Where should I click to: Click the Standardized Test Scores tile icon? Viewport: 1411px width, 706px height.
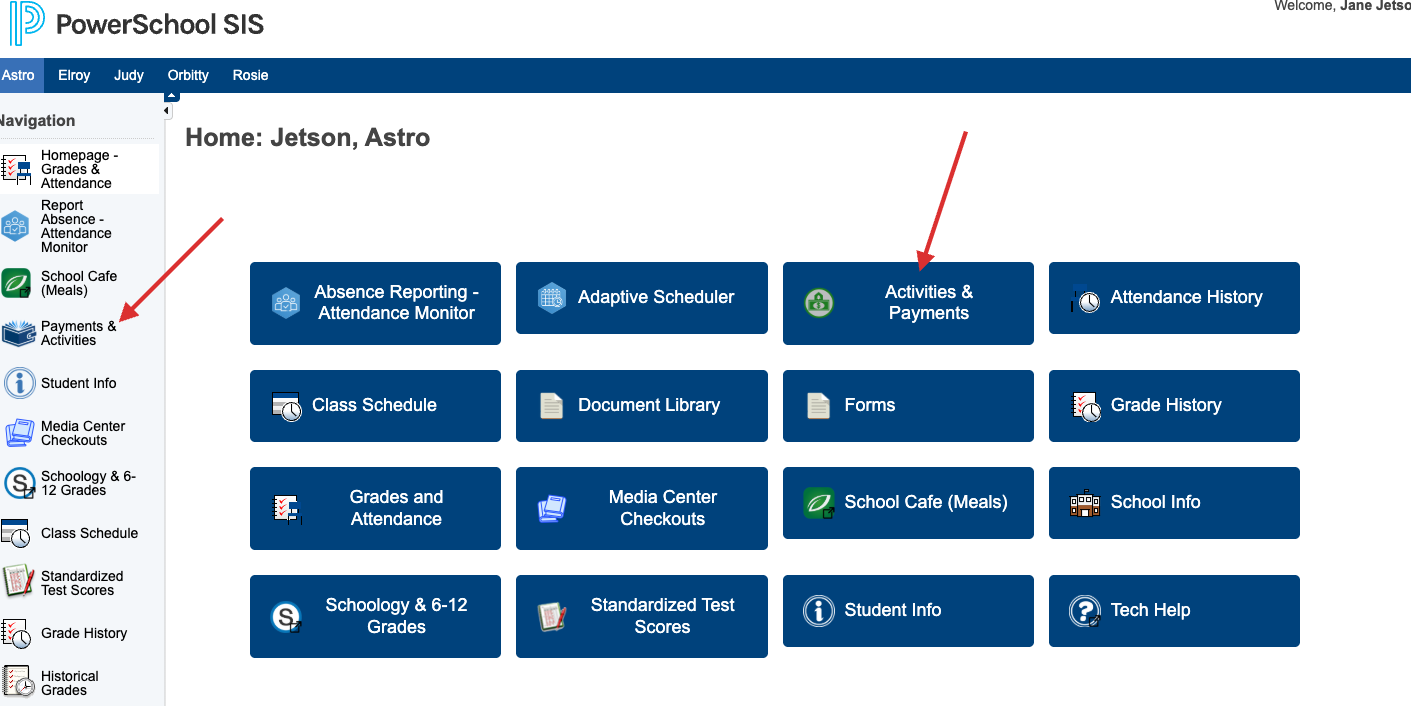(x=552, y=616)
